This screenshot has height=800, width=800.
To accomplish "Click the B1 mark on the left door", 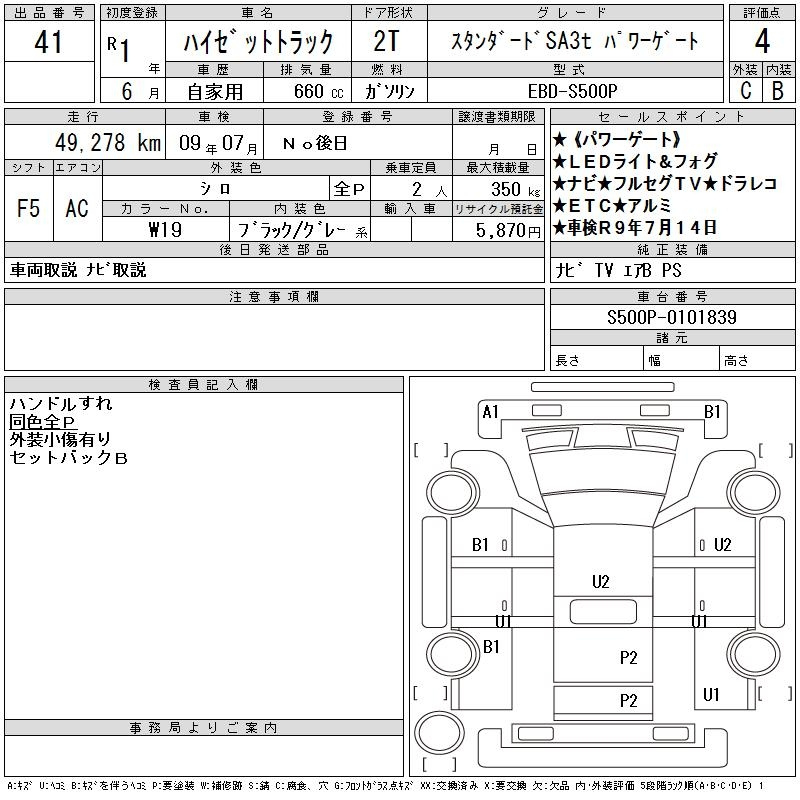I will (480, 545).
